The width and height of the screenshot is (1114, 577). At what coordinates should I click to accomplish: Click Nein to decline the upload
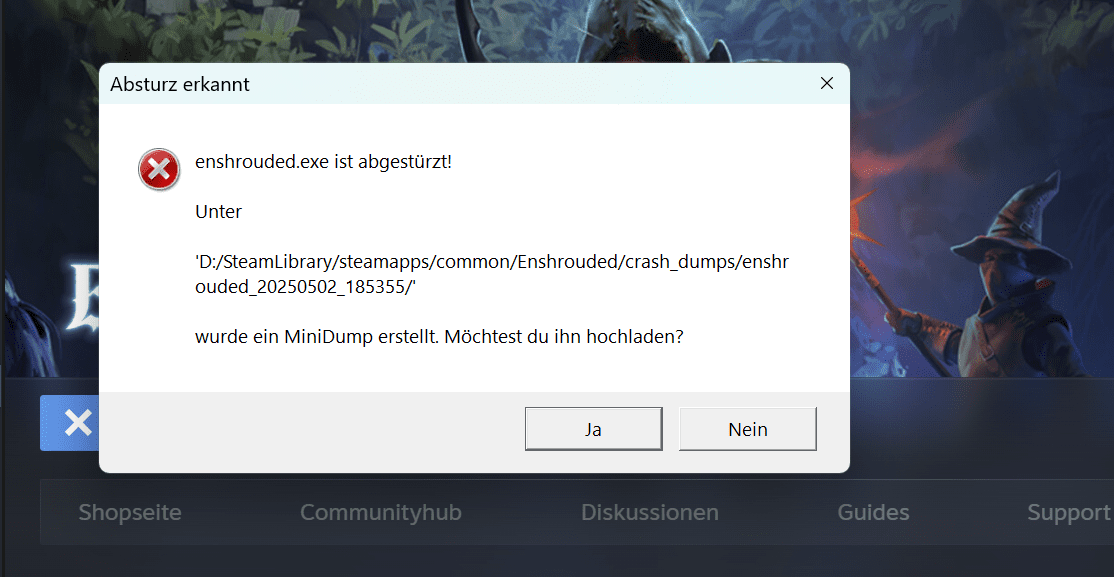pyautogui.click(x=747, y=429)
